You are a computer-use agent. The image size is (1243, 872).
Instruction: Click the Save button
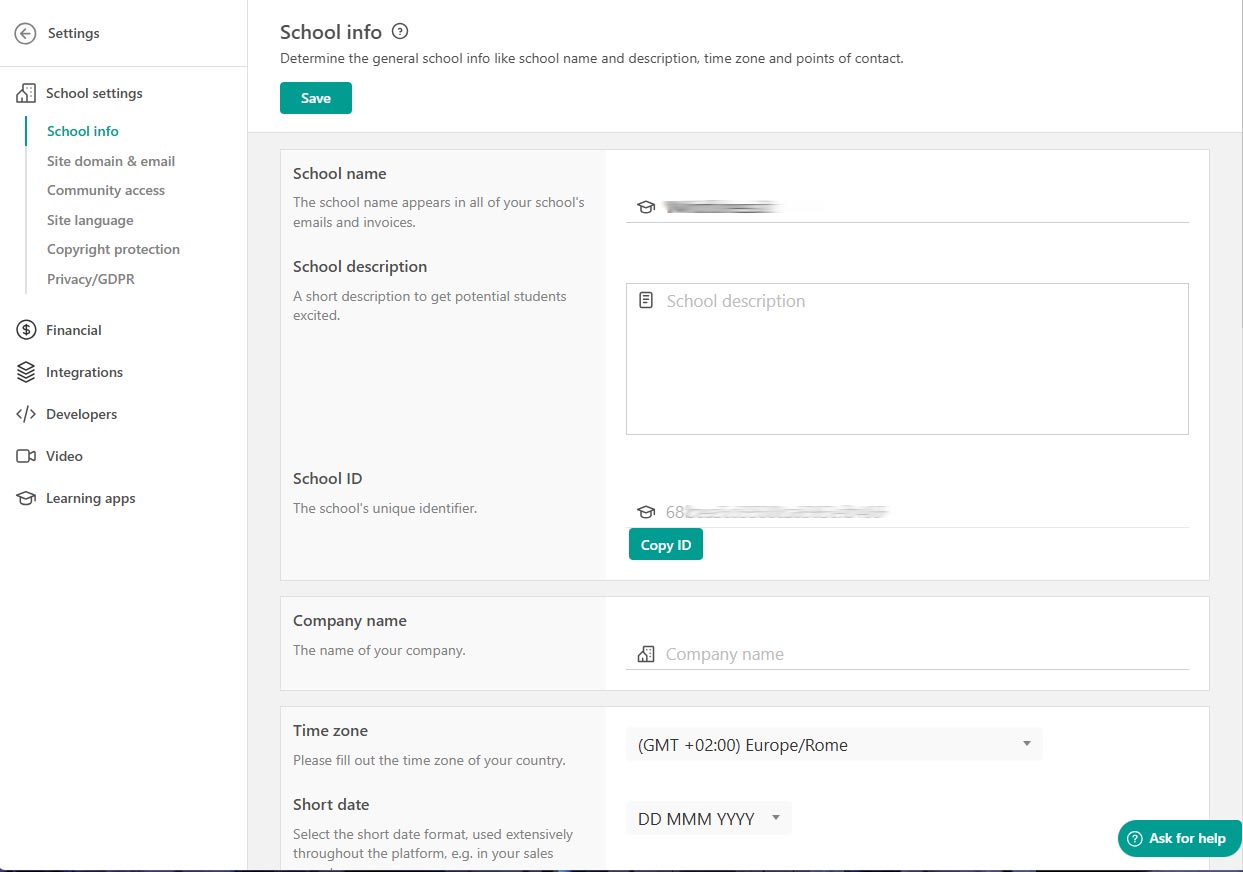(315, 98)
